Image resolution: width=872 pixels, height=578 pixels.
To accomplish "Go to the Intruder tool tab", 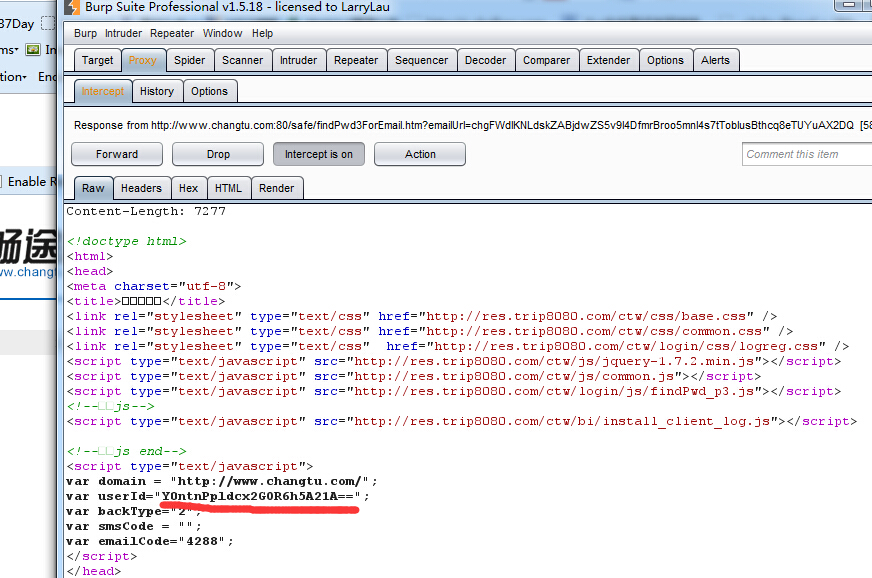I will pyautogui.click(x=298, y=60).
